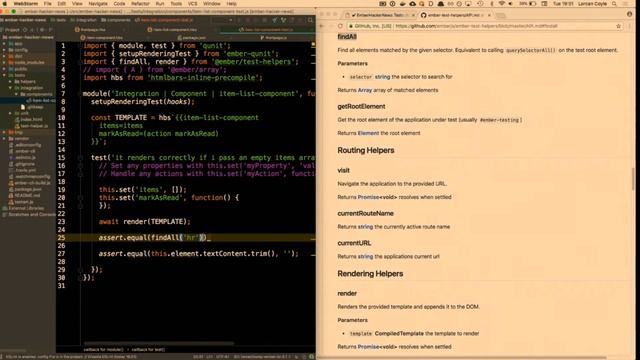Open the Navigate menu
The image size is (640, 360).
click(x=98, y=4)
